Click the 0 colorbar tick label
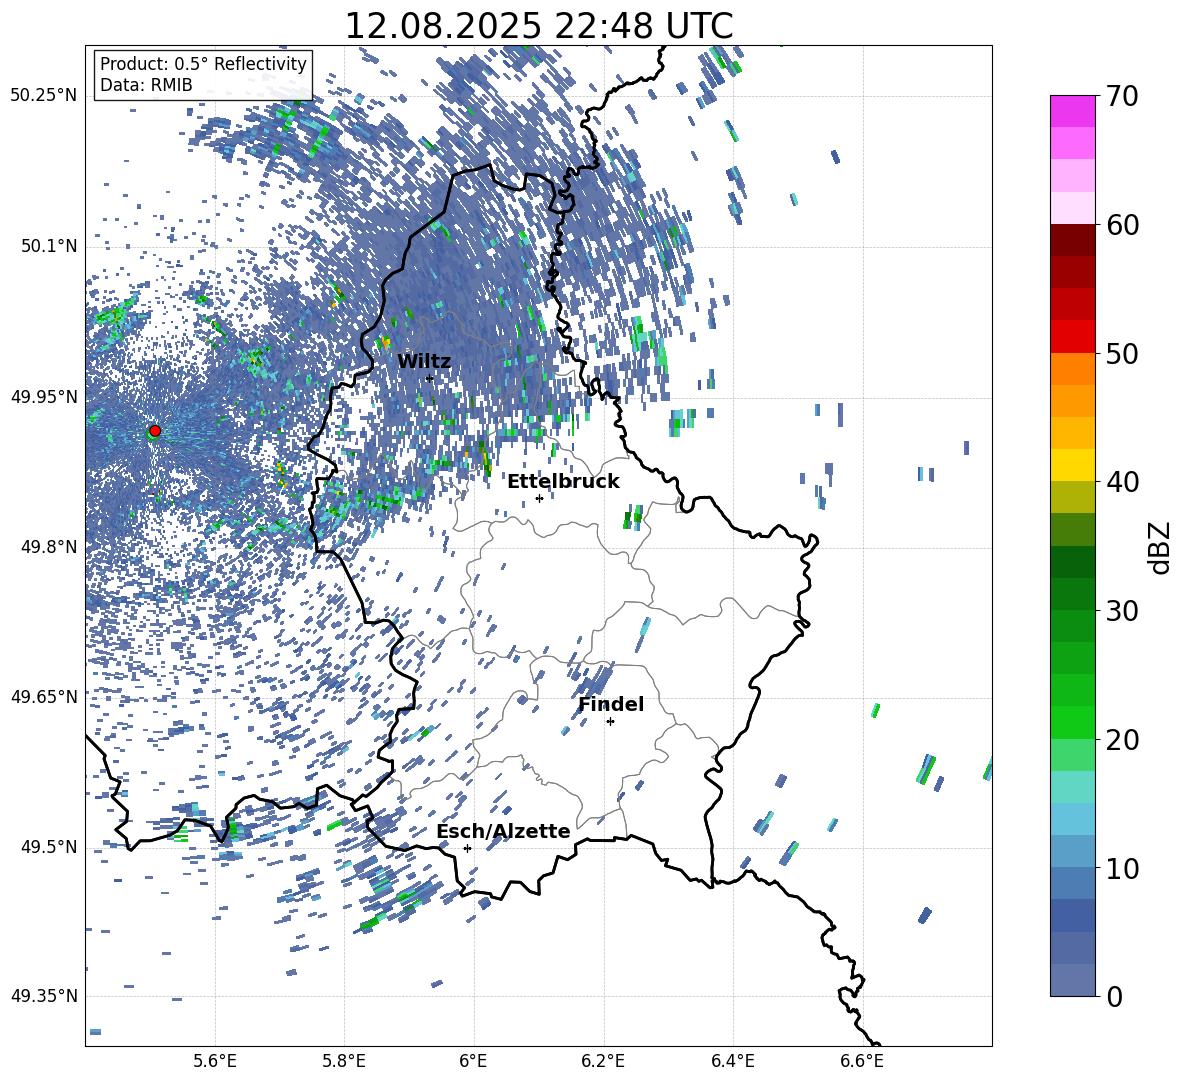Image resolution: width=1184 pixels, height=1081 pixels. click(x=1114, y=996)
